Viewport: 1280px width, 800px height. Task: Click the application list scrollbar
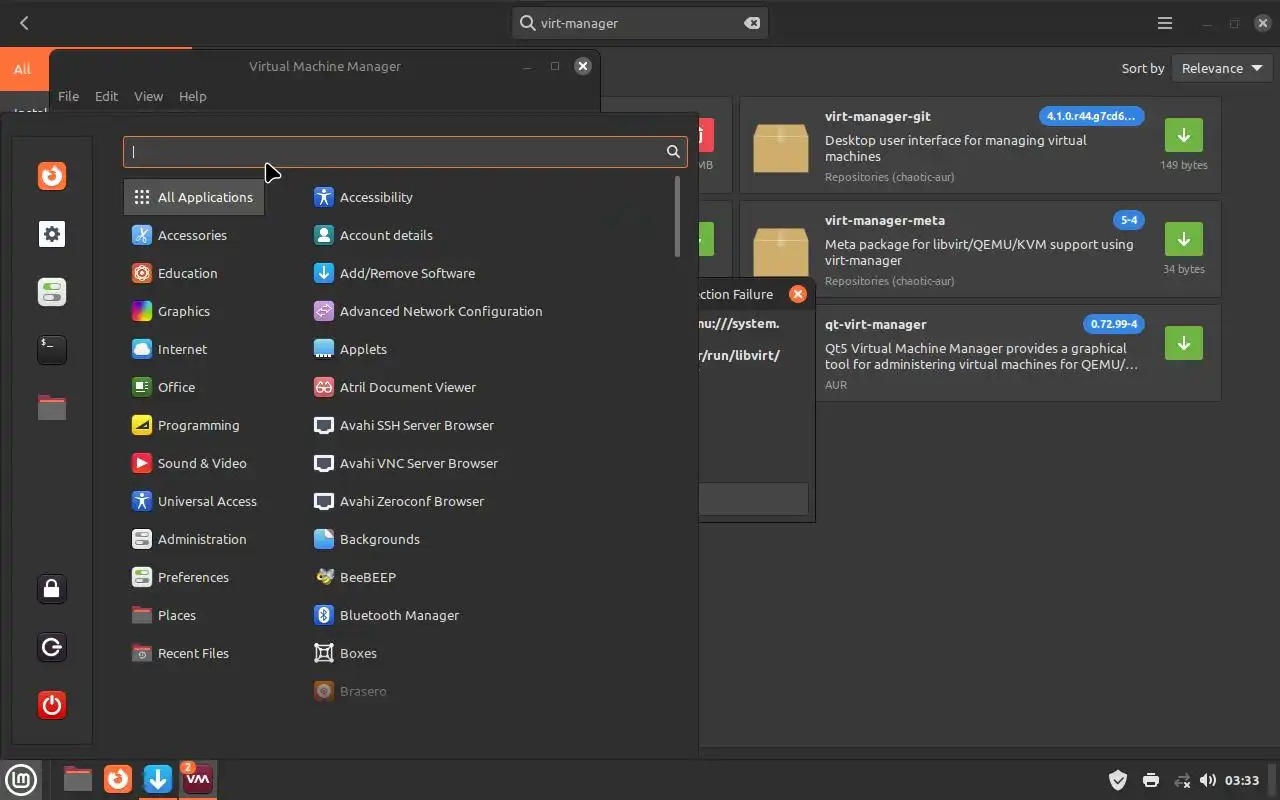678,216
